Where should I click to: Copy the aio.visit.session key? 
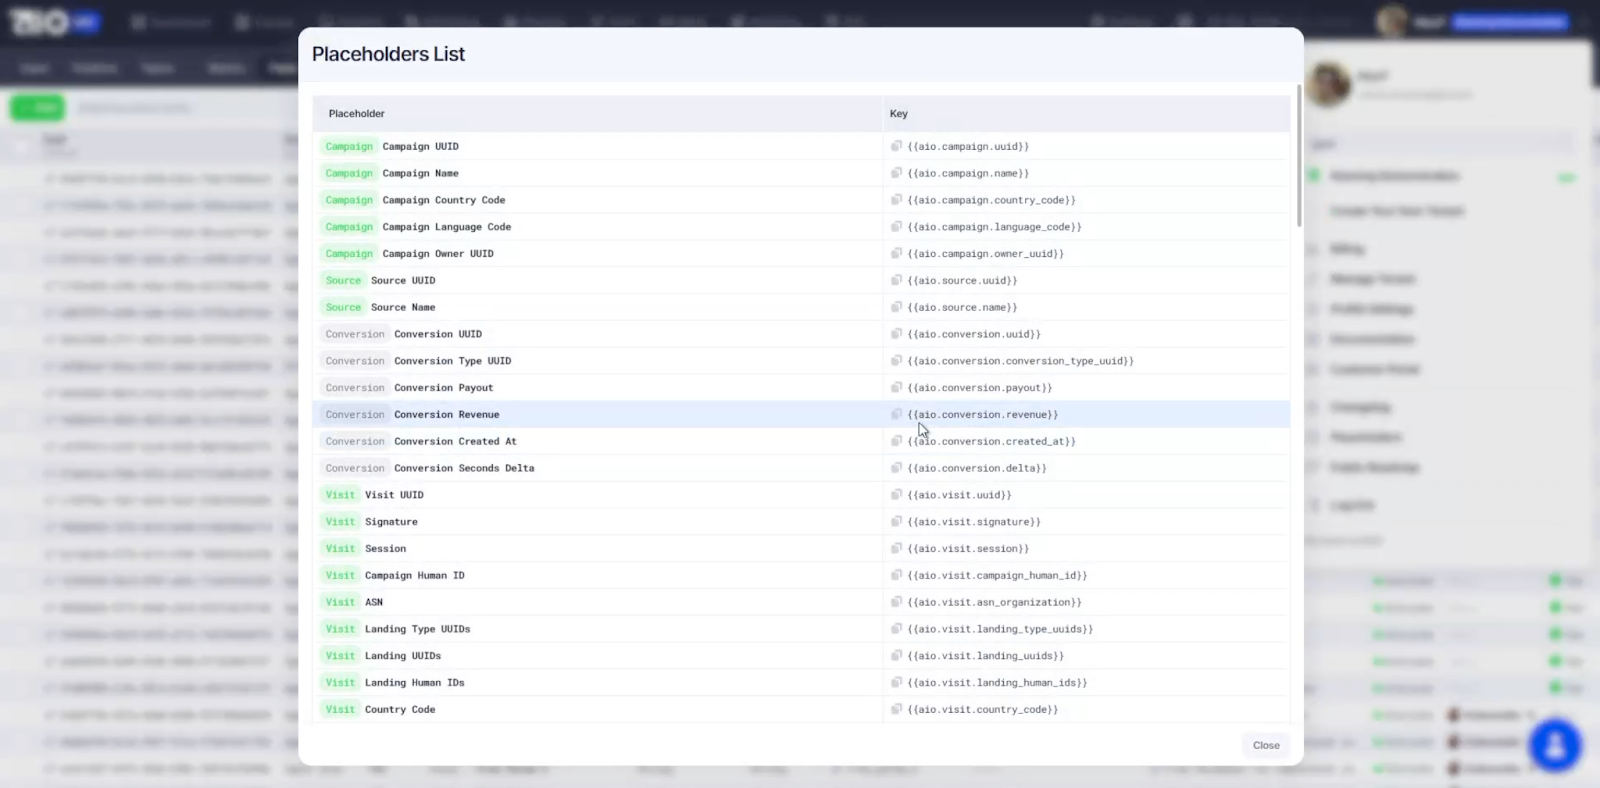click(896, 548)
